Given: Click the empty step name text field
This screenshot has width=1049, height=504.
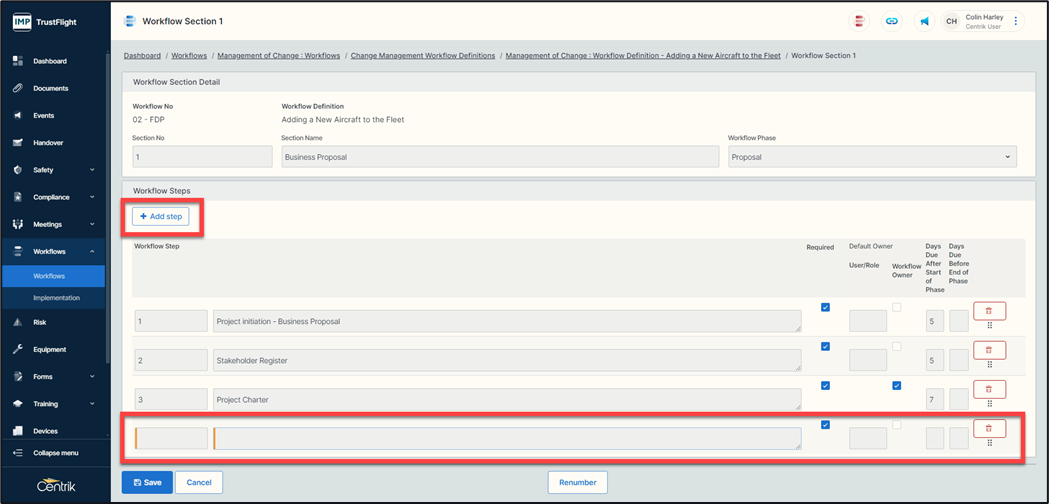Looking at the screenshot, I should click(x=506, y=438).
